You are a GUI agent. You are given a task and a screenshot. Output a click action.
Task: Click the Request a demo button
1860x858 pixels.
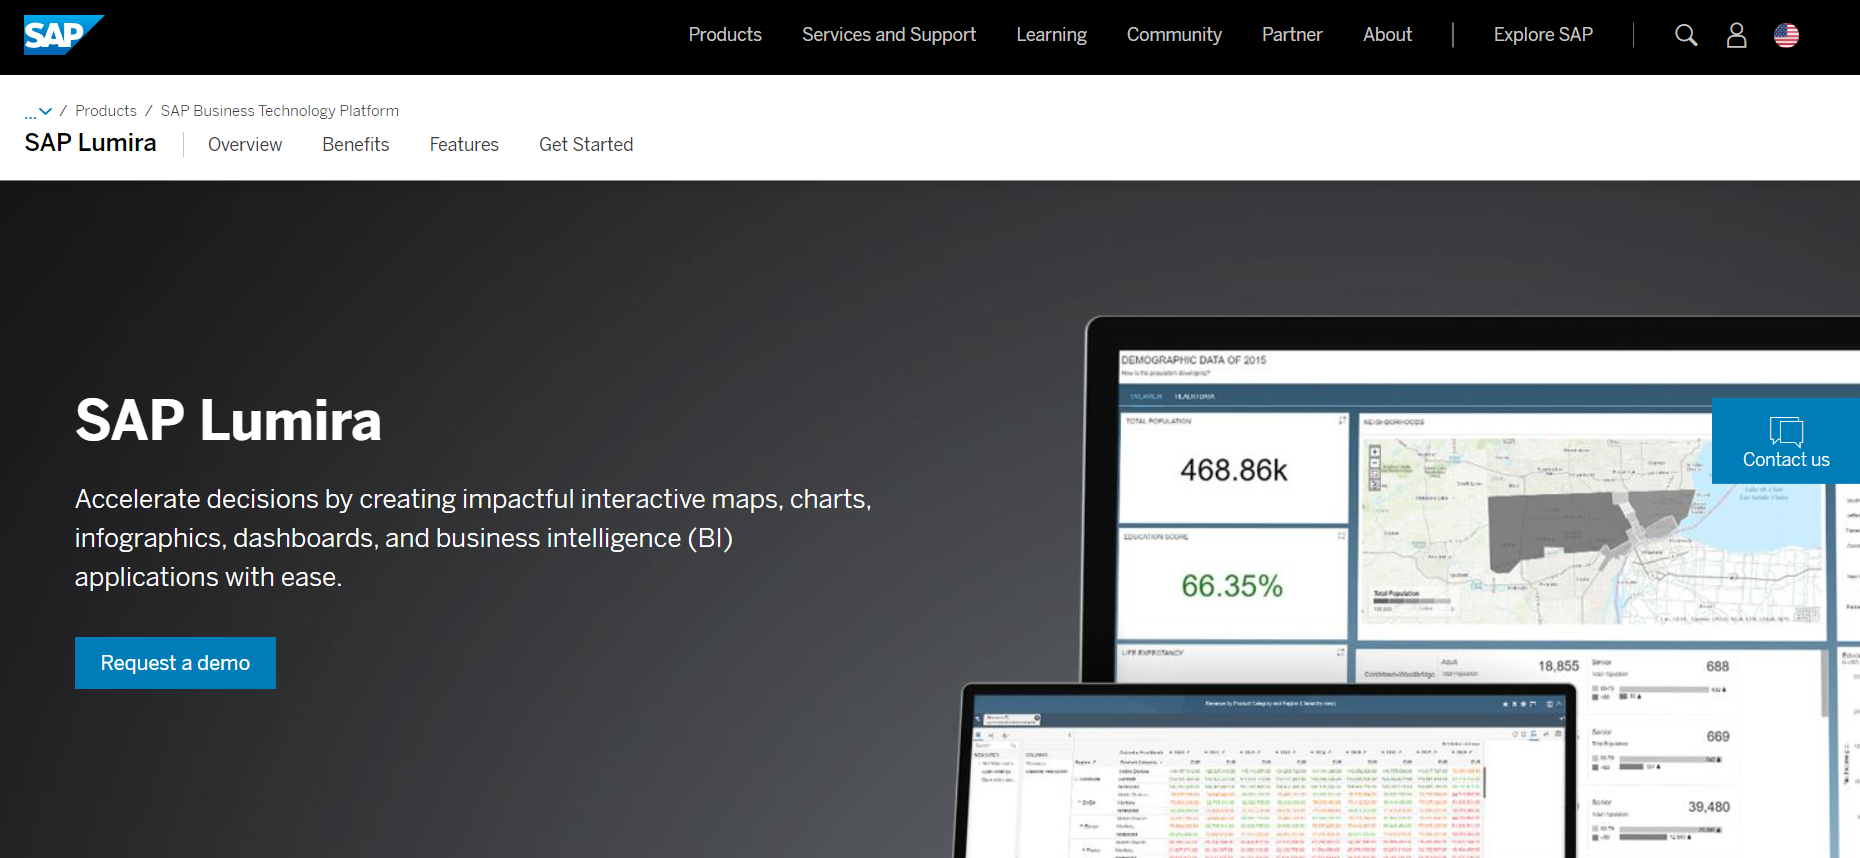(175, 663)
